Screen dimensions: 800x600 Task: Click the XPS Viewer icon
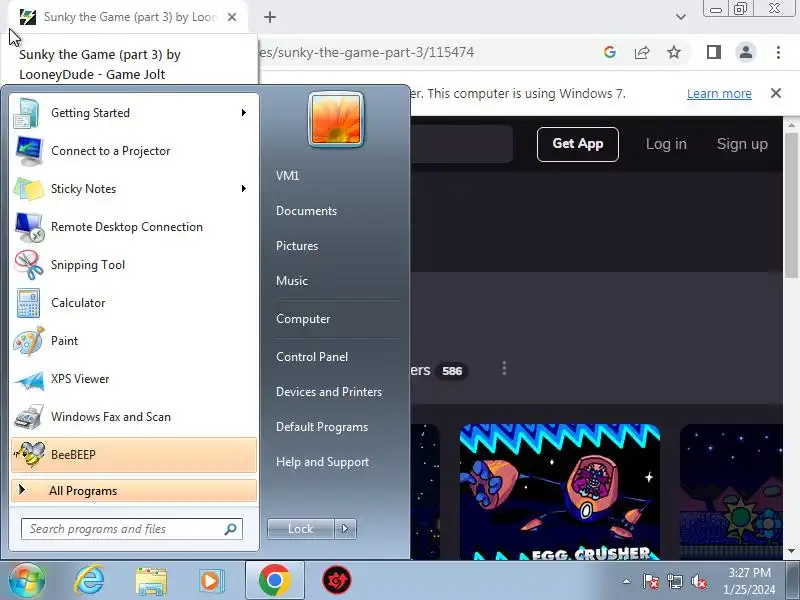click(x=29, y=379)
